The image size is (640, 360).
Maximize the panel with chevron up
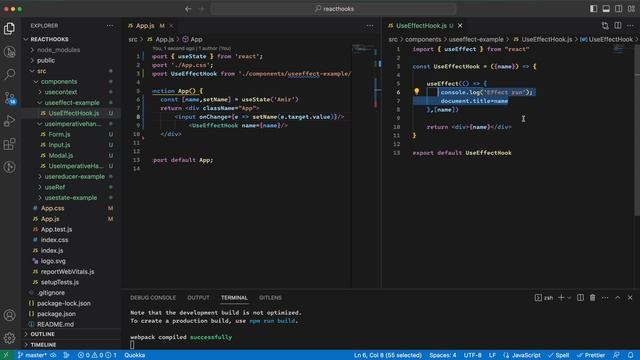tap(618, 298)
